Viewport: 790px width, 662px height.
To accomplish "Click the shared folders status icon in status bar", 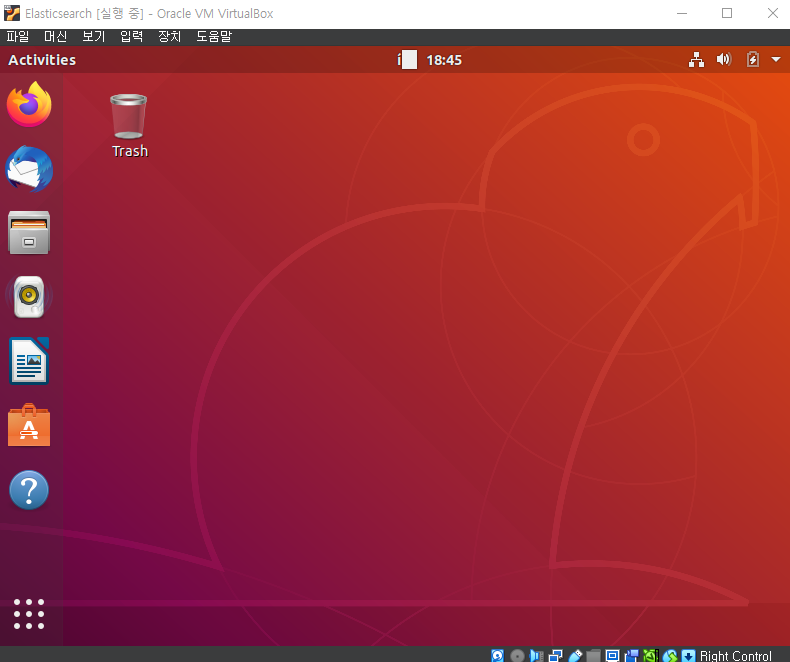I will [x=594, y=655].
